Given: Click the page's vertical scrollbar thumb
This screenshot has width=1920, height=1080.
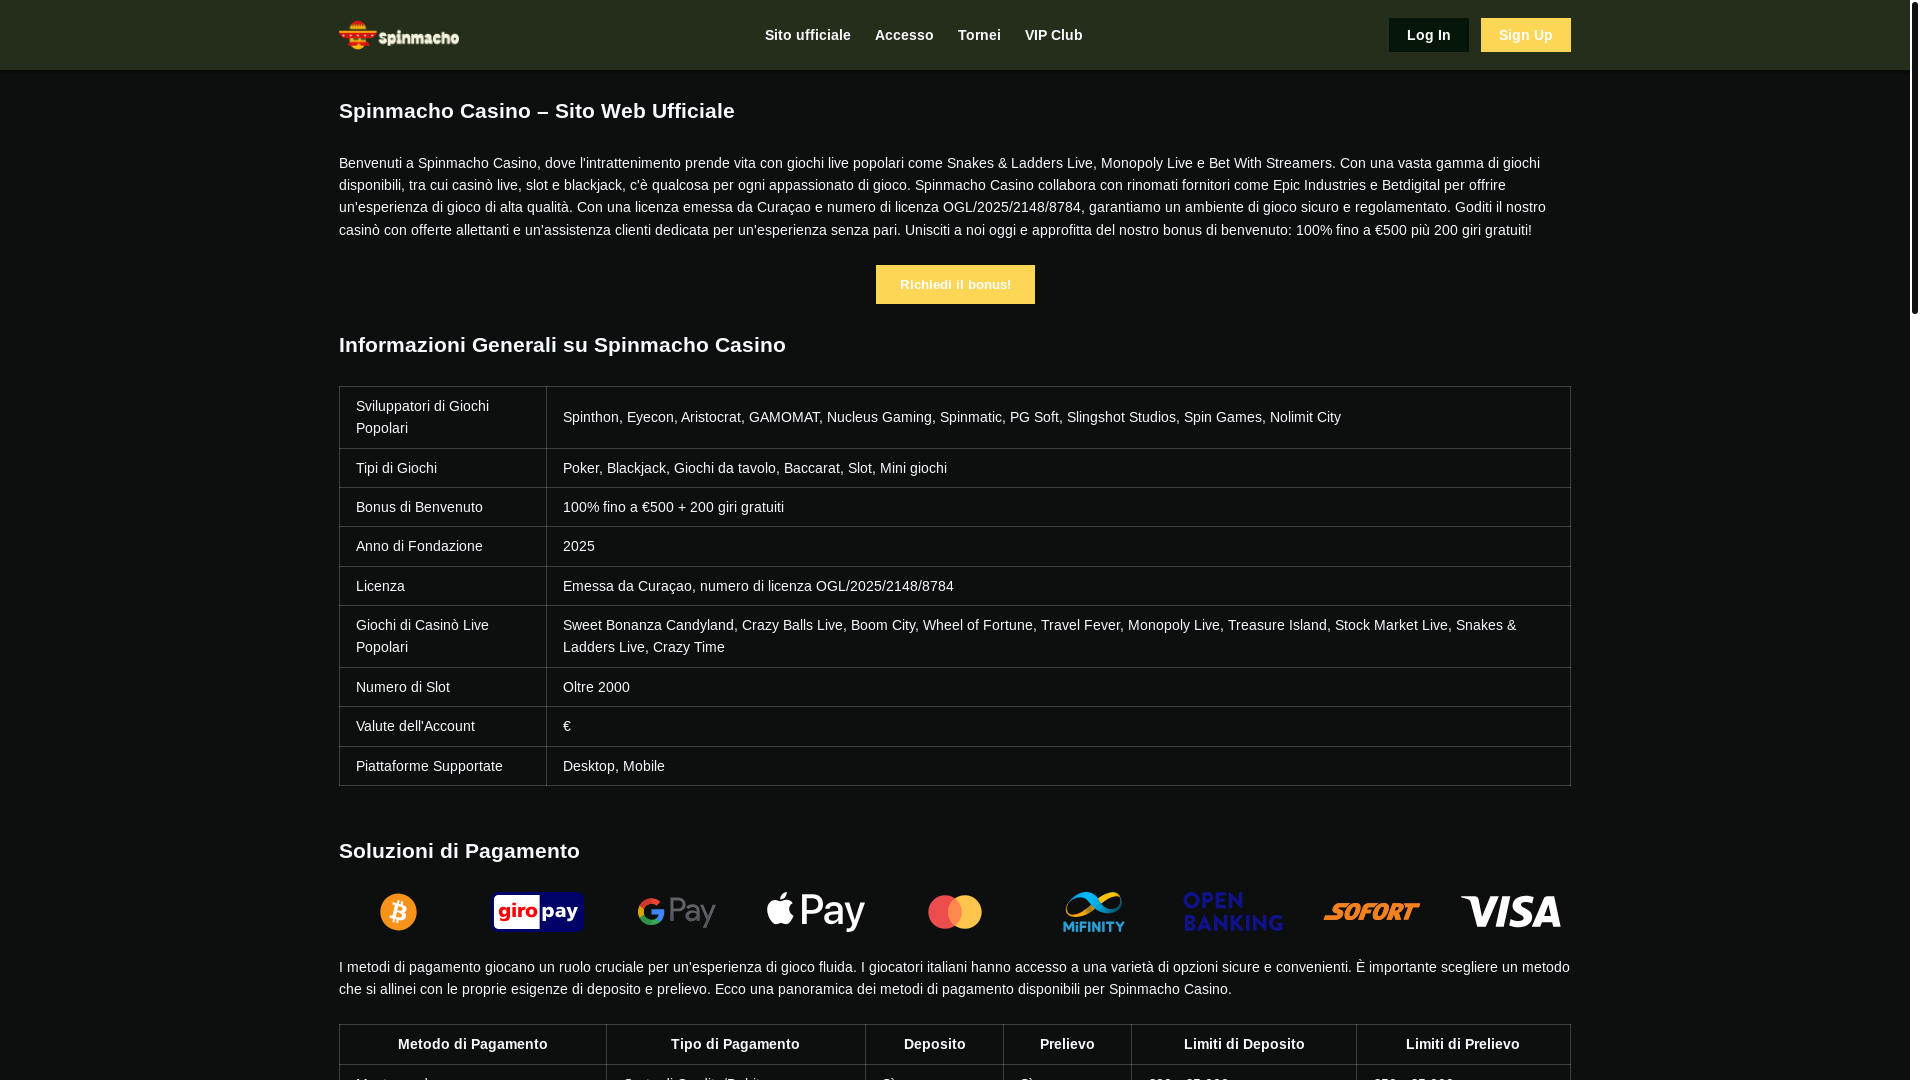Looking at the screenshot, I should click(1914, 157).
